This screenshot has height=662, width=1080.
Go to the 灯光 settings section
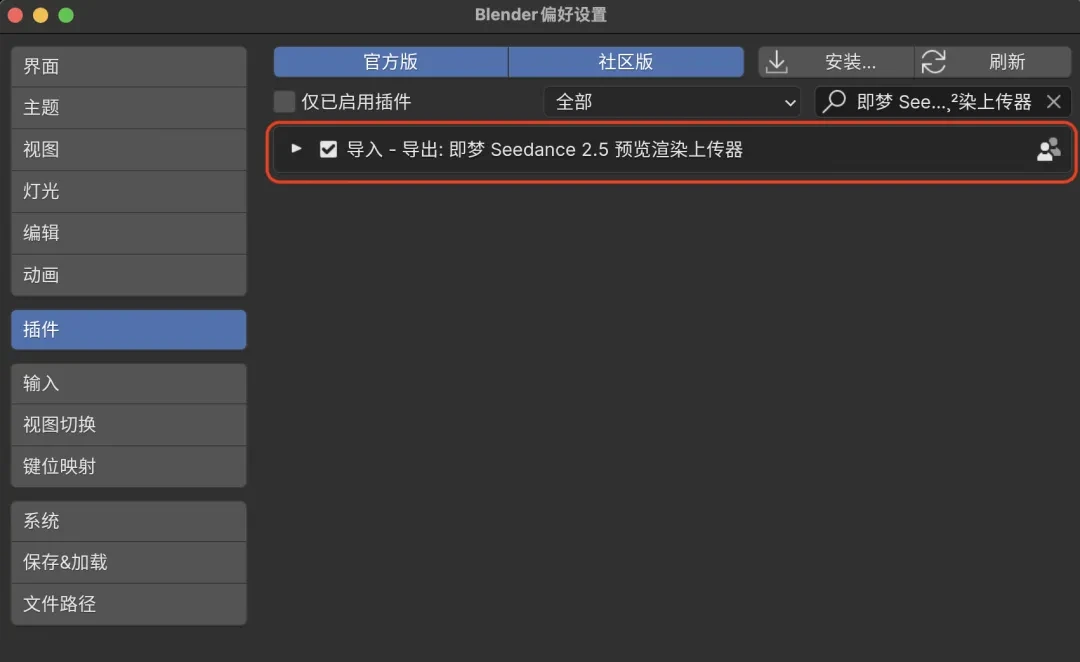point(129,191)
